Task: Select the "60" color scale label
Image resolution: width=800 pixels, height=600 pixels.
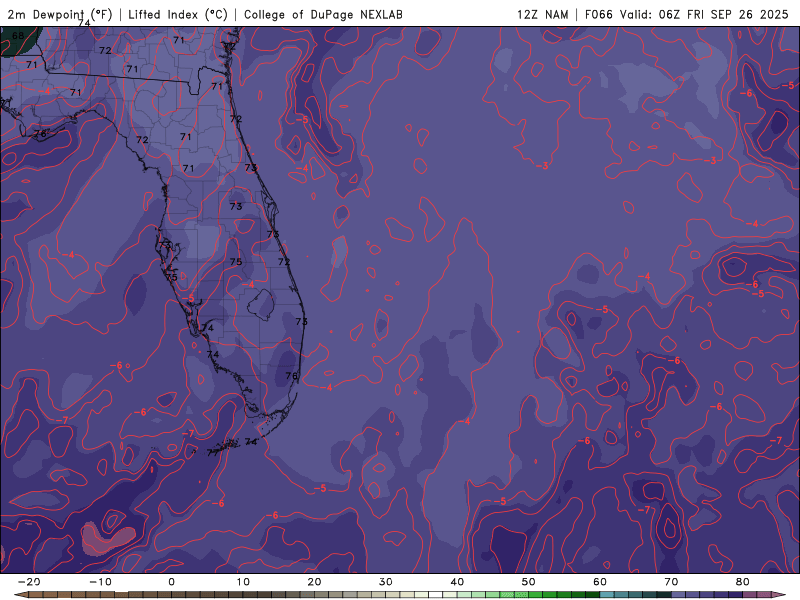Action: [600, 582]
